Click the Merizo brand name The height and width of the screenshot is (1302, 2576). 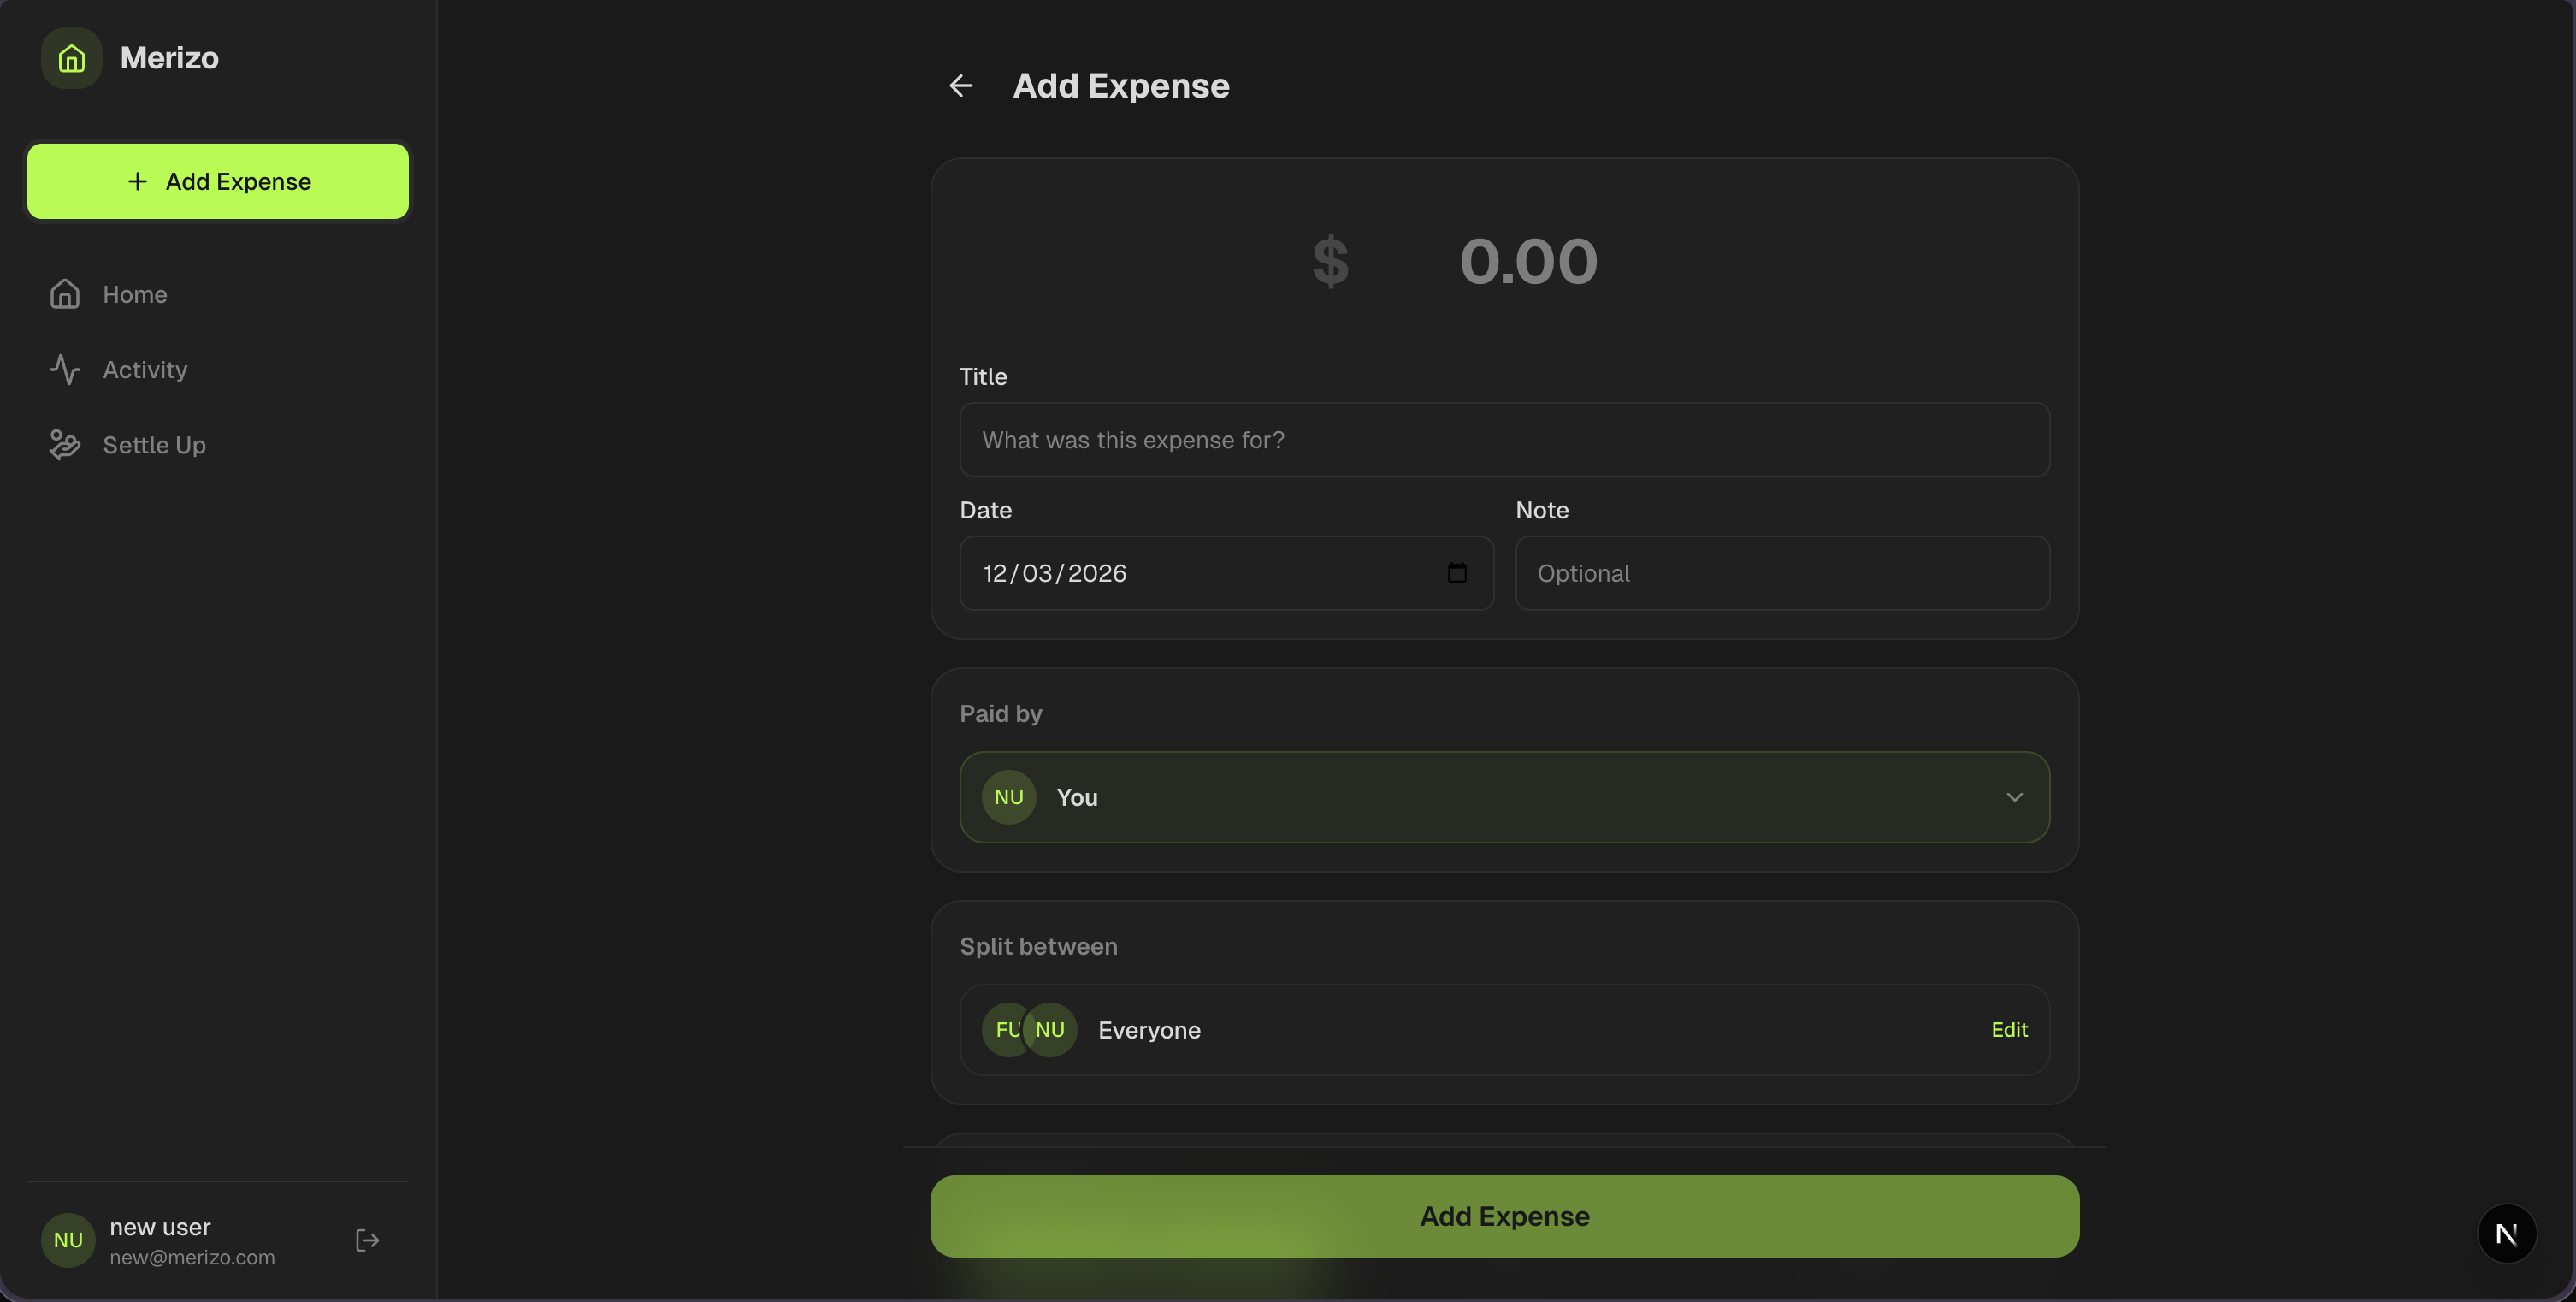[169, 58]
